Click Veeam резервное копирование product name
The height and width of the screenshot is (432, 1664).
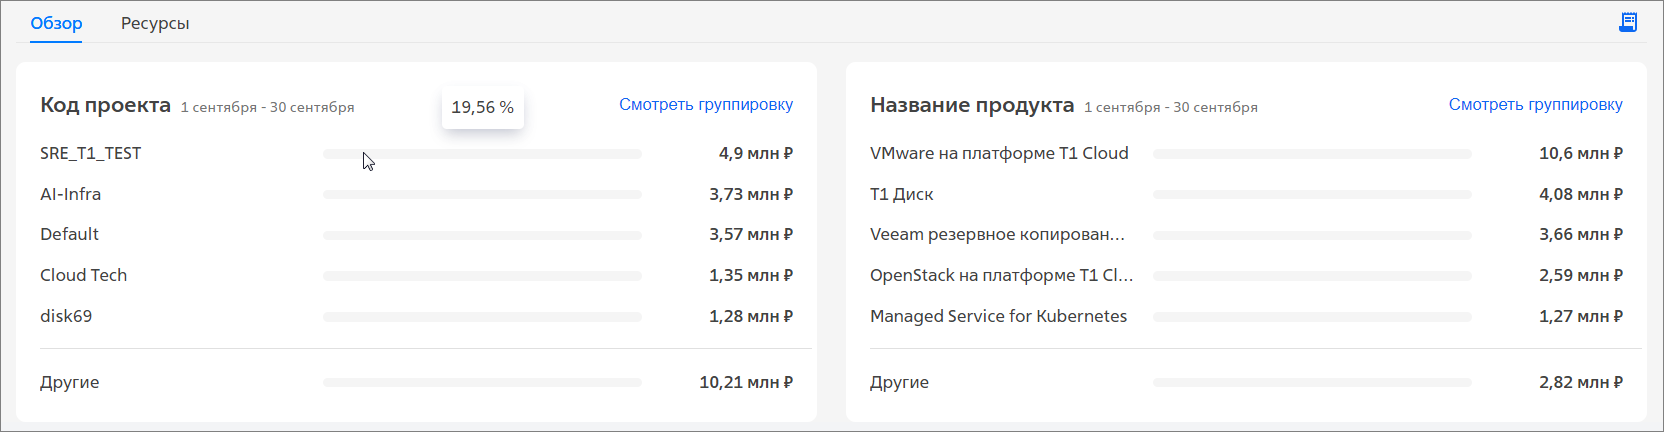[997, 234]
